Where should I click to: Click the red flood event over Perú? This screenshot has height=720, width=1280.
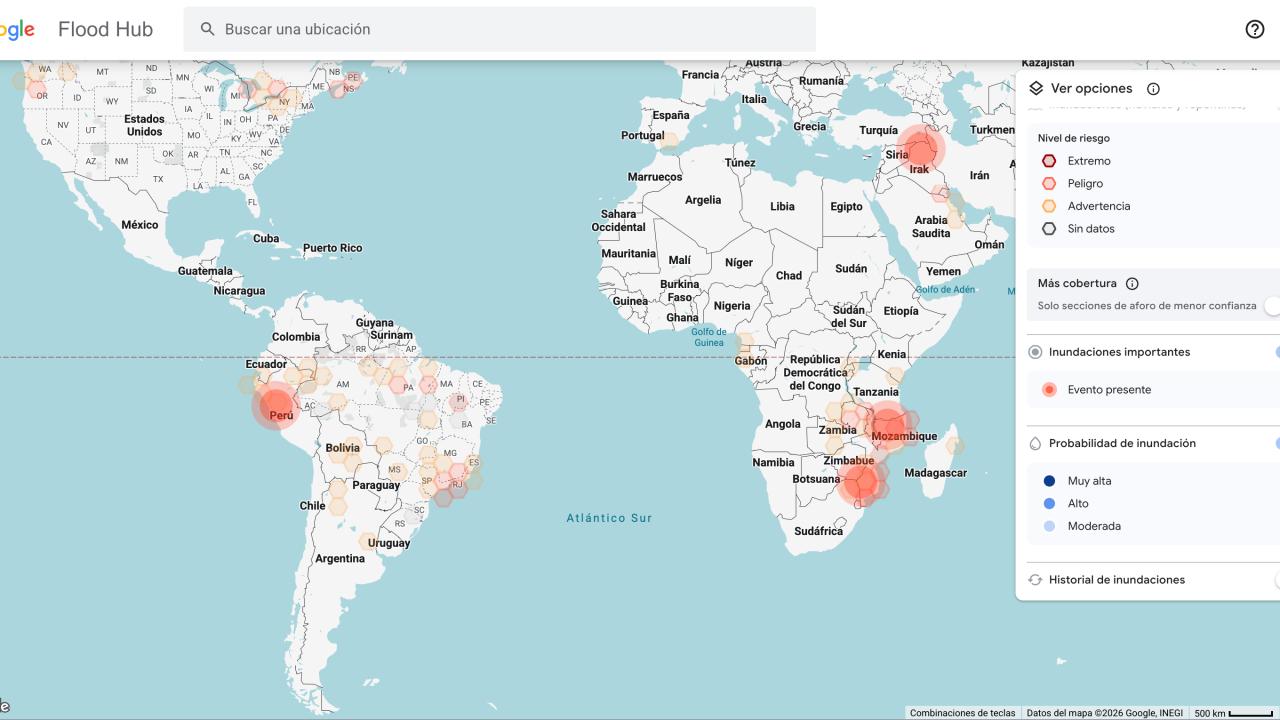pyautogui.click(x=277, y=407)
